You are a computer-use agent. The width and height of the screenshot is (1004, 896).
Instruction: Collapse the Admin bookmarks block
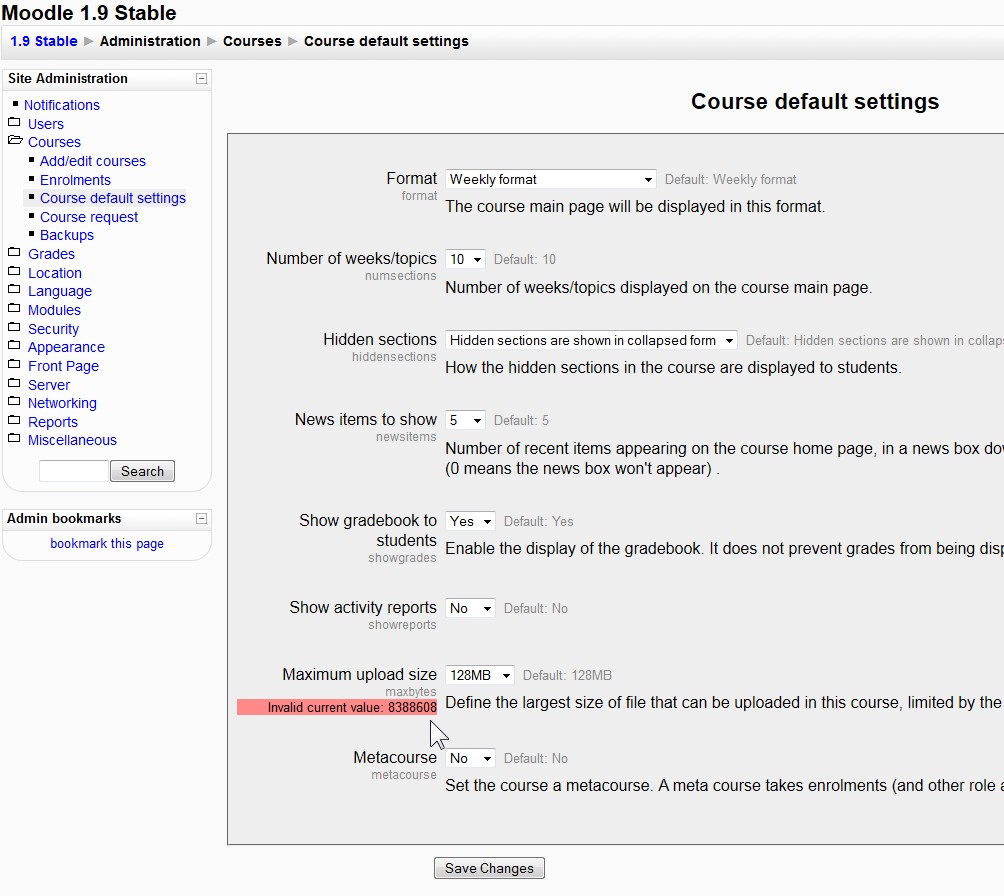[x=201, y=519]
